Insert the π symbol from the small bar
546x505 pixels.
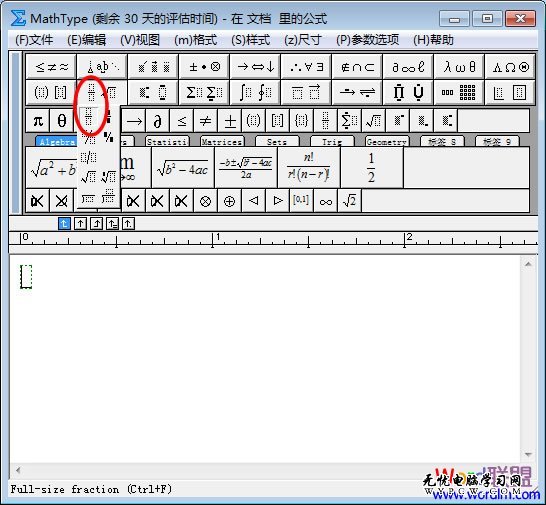coord(38,121)
